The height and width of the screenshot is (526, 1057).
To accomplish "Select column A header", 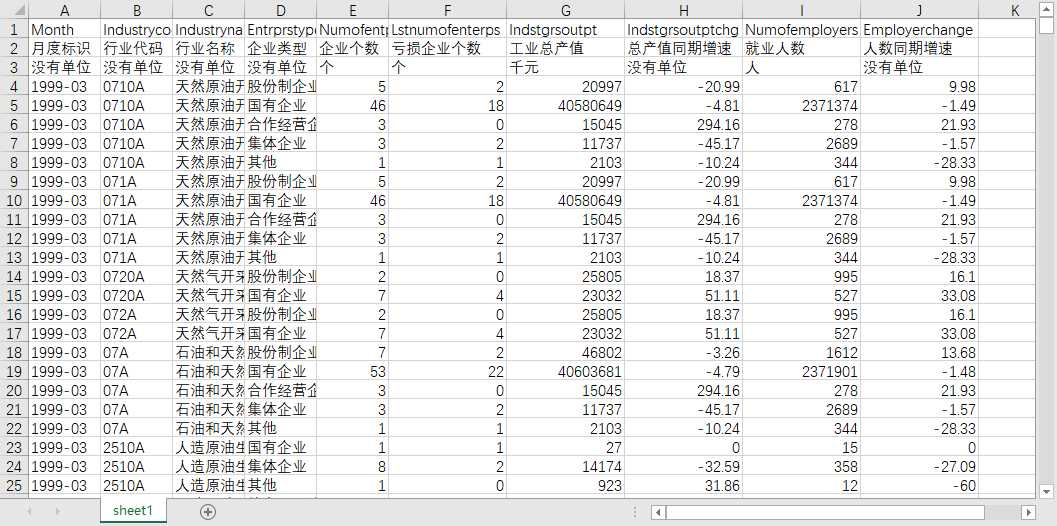I will [x=65, y=10].
